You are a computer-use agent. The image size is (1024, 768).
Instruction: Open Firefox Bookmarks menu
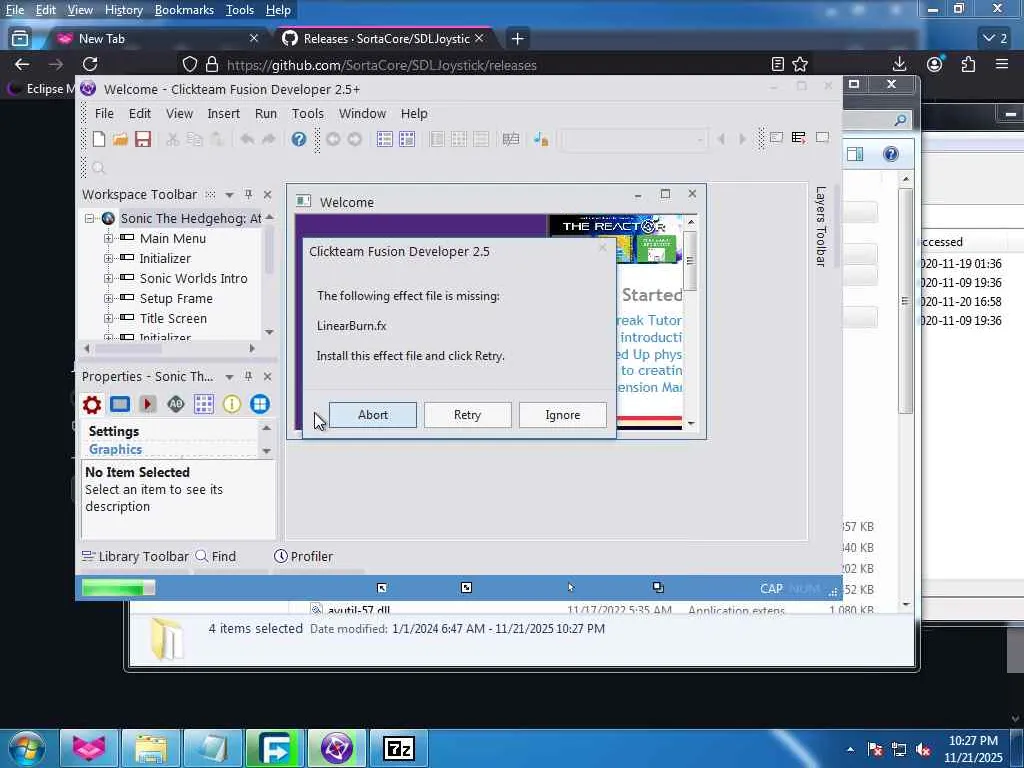point(184,10)
